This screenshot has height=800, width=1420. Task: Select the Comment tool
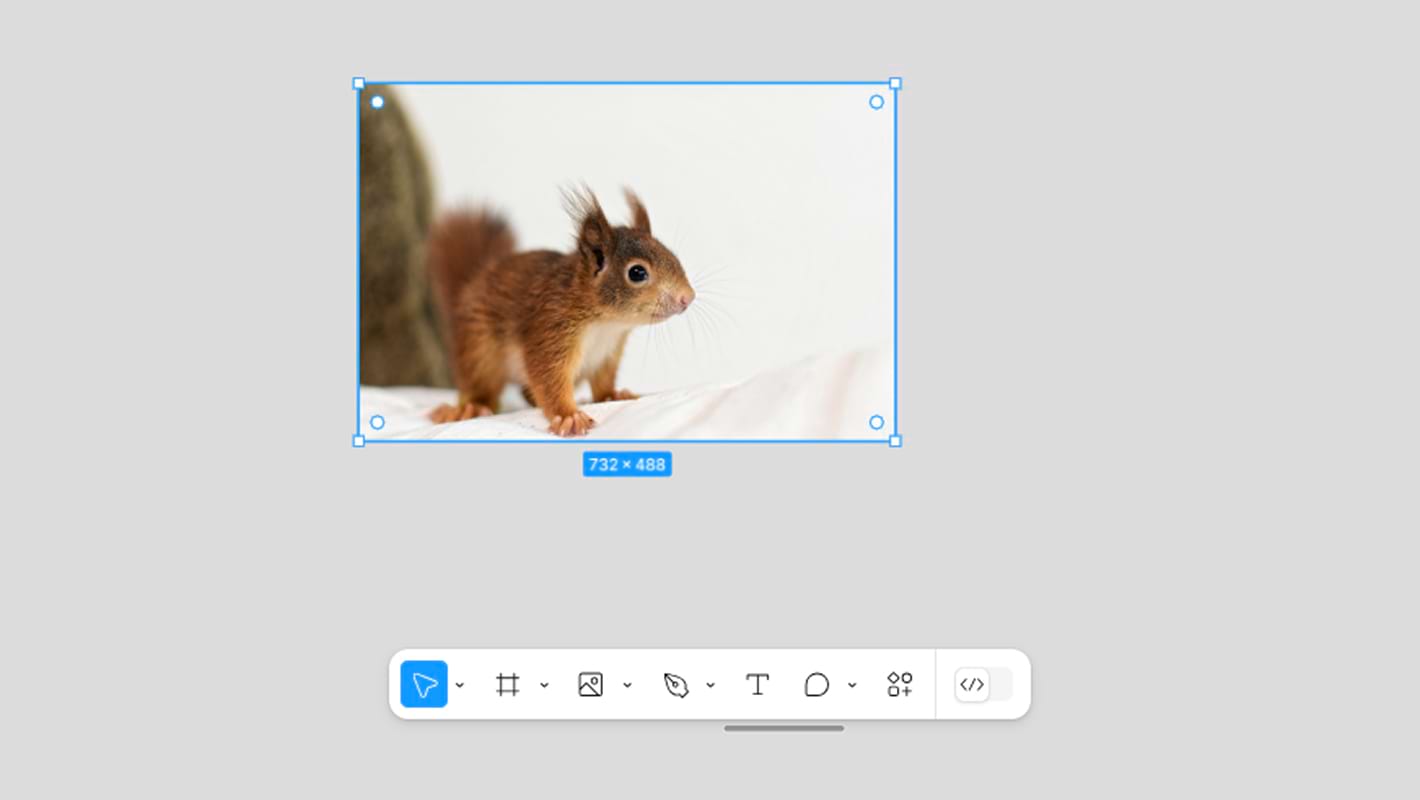pyautogui.click(x=817, y=685)
